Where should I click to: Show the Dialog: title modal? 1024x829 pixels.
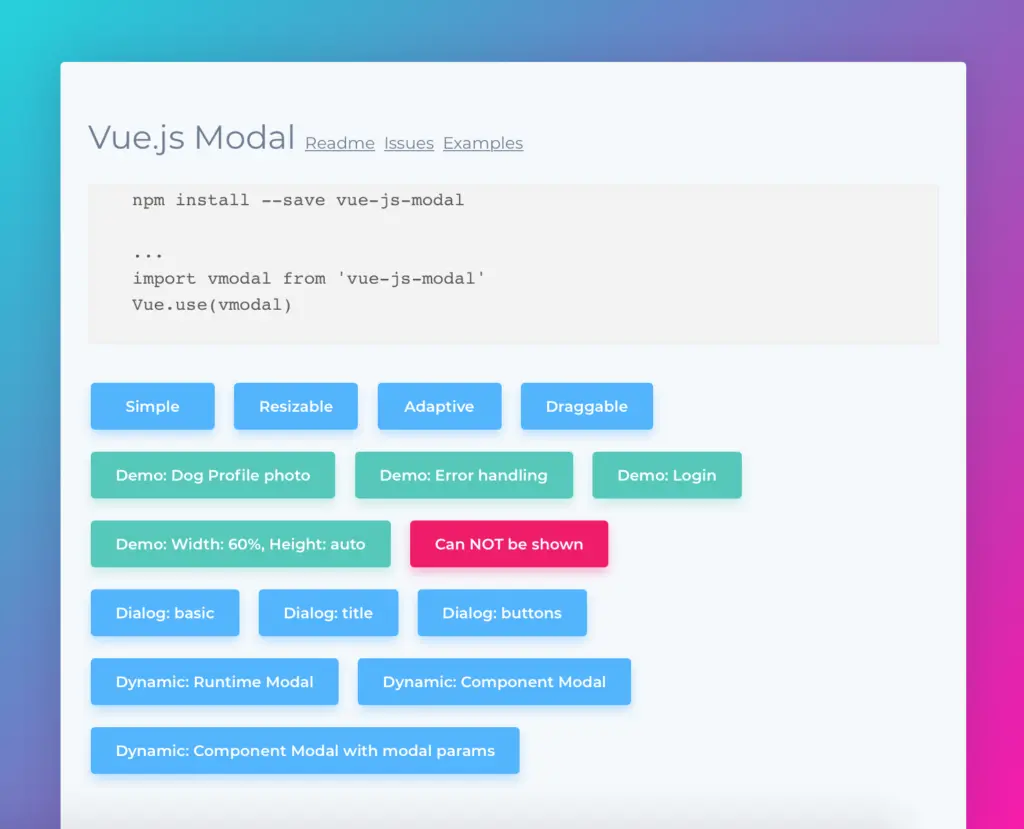point(328,613)
